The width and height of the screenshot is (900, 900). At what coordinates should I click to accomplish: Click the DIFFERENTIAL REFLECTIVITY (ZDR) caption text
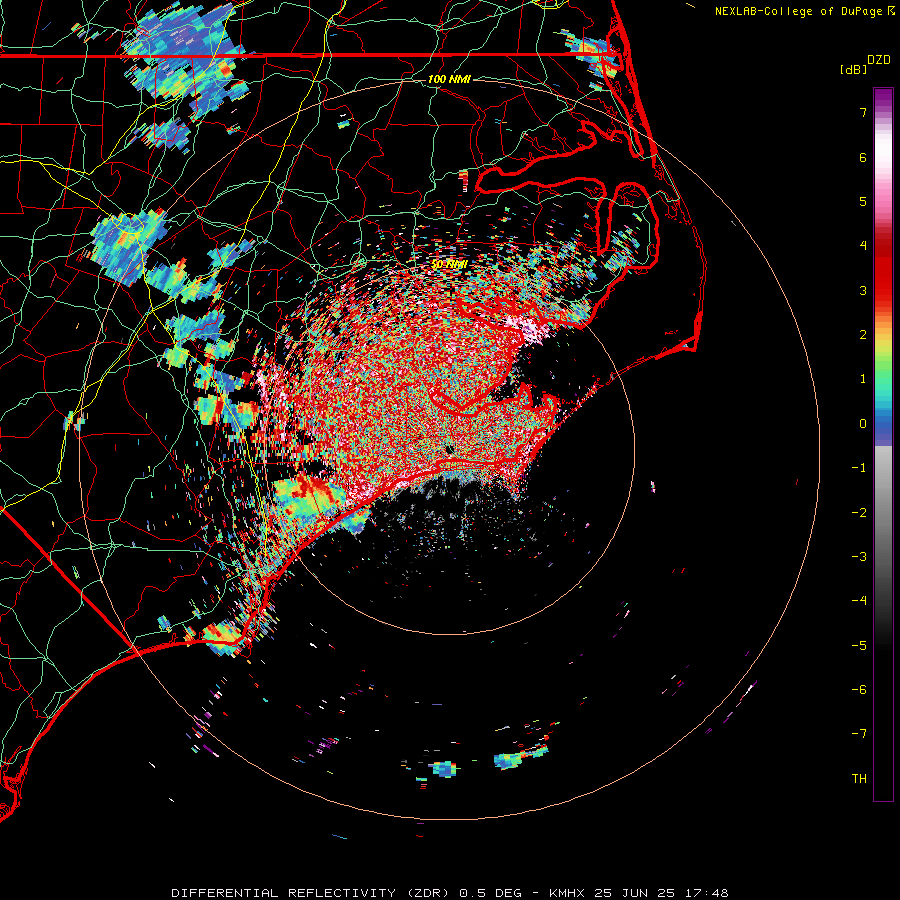[x=312, y=893]
